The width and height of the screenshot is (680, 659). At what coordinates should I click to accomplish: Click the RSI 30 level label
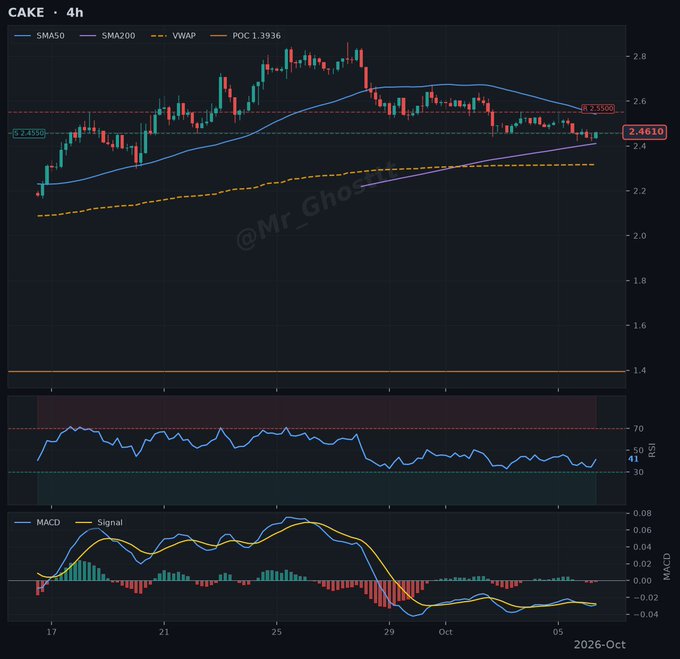click(638, 472)
